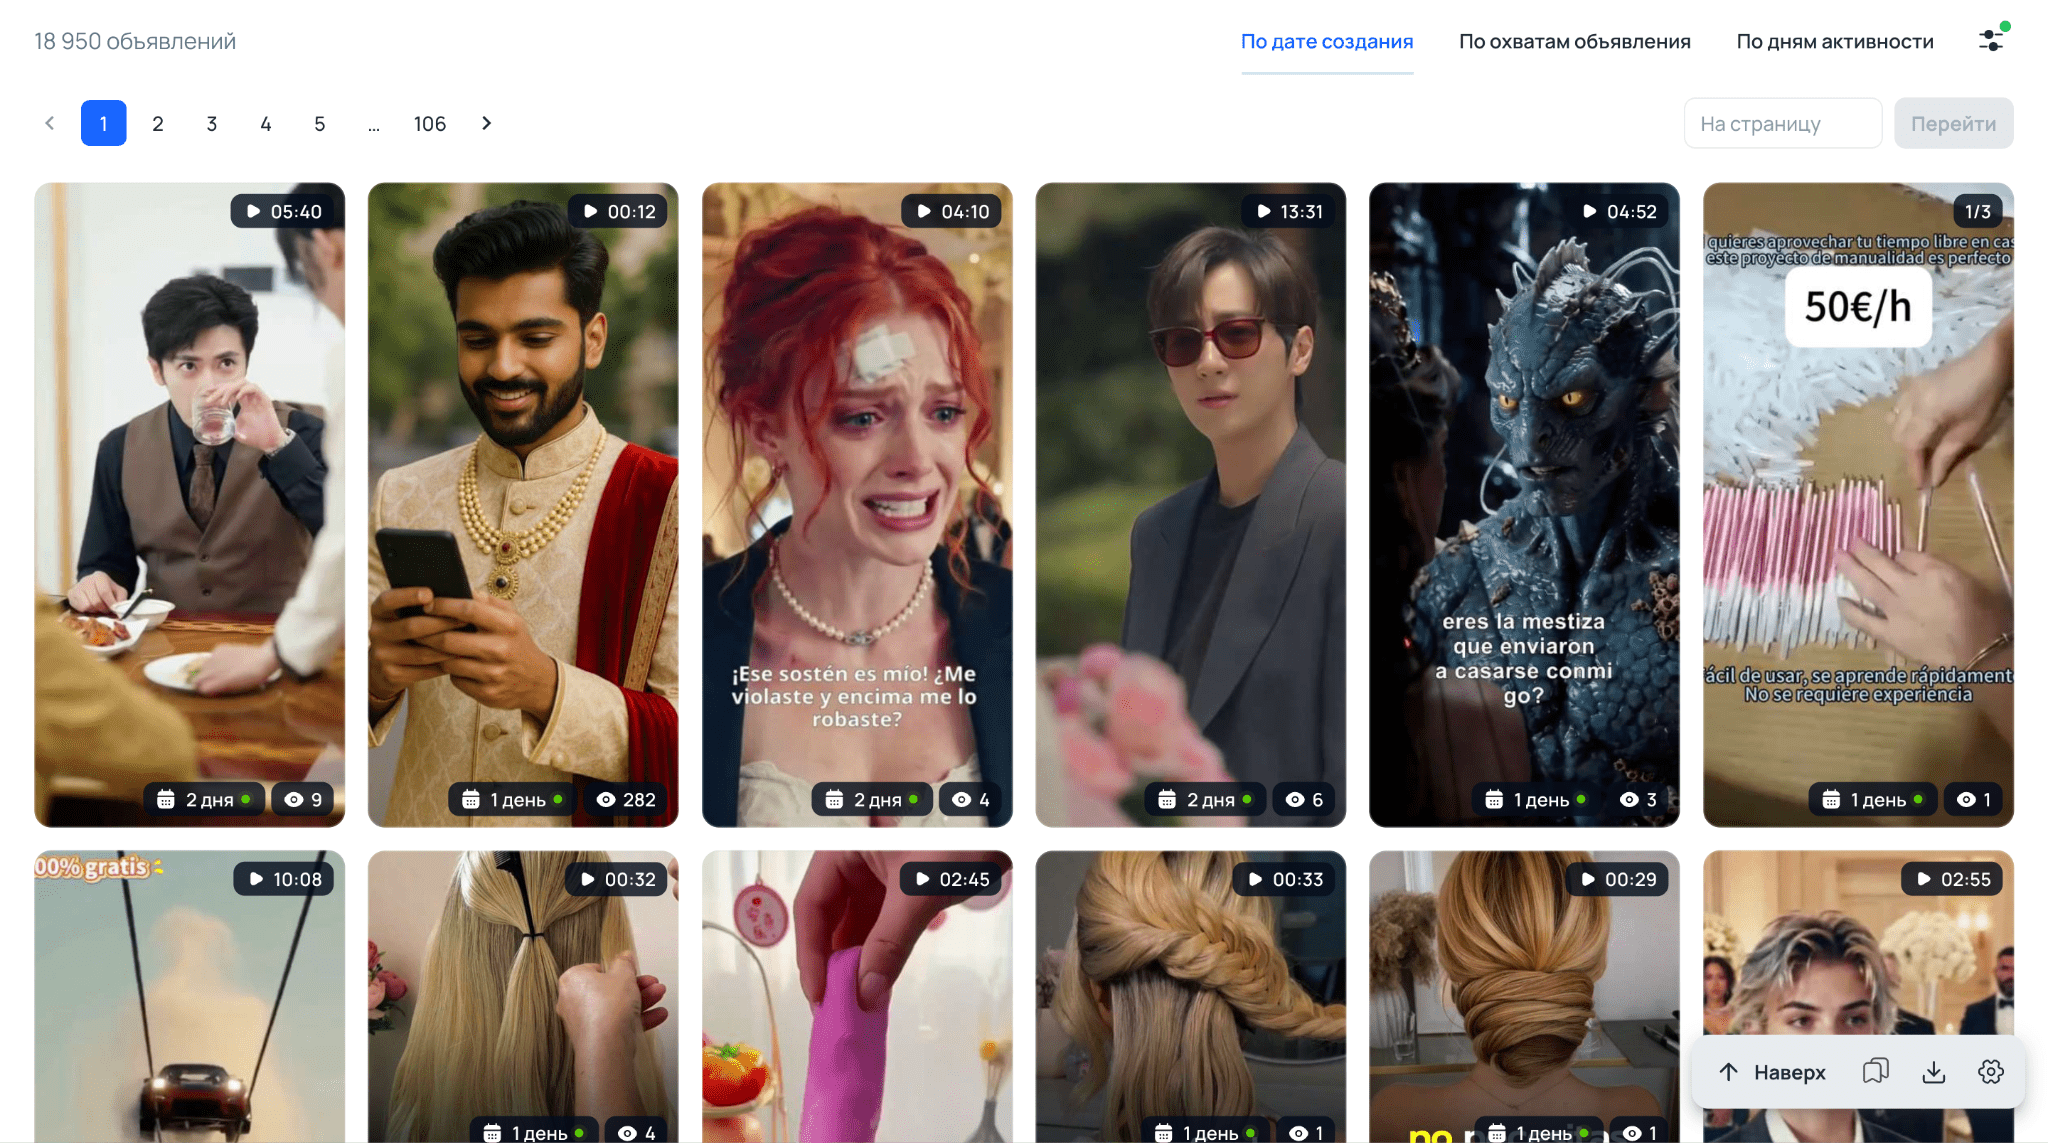2048x1143 pixels.
Task: Click the 00:32 duration play badge
Action: coord(618,879)
